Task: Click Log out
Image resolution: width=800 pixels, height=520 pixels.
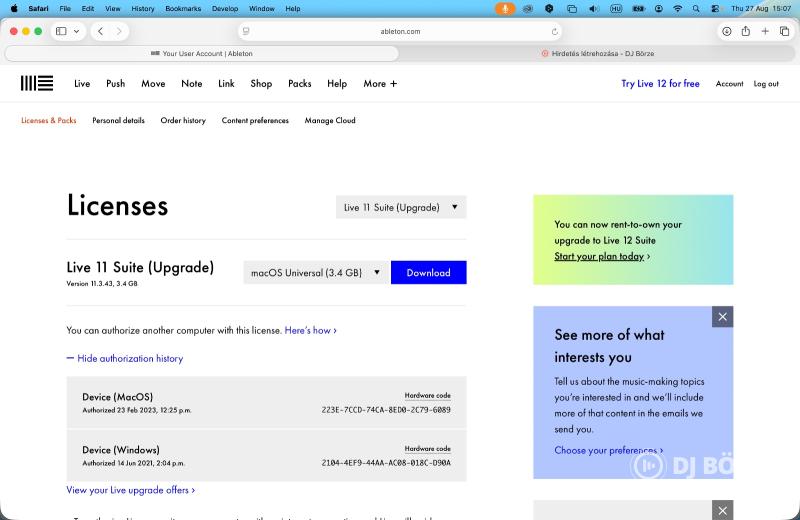Action: pyautogui.click(x=766, y=84)
